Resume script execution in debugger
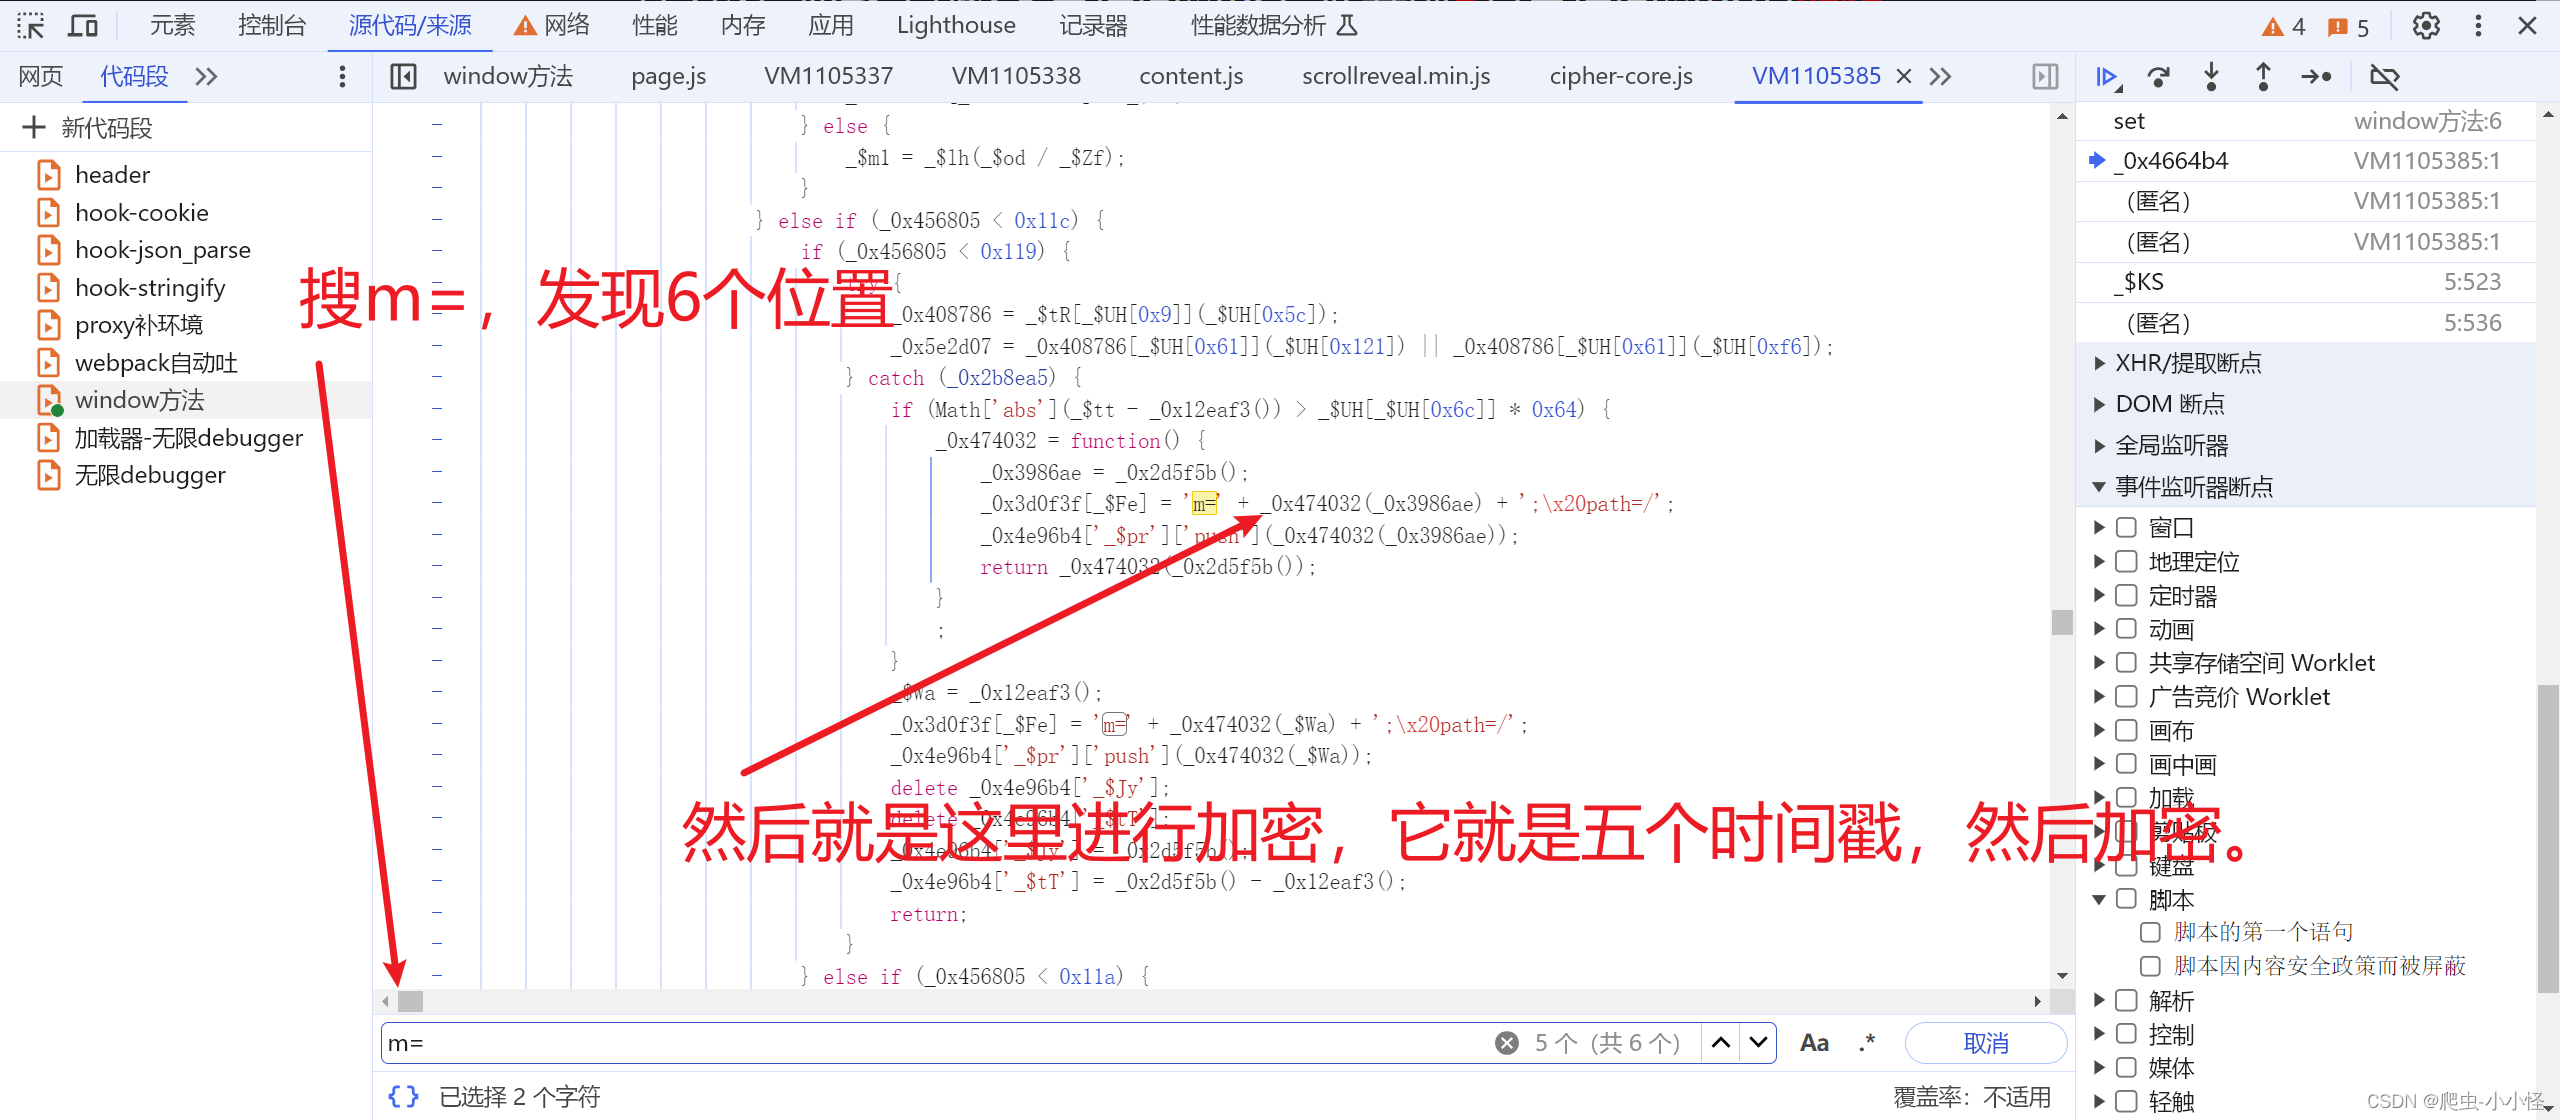Image resolution: width=2560 pixels, height=1120 pixels. tap(2108, 77)
